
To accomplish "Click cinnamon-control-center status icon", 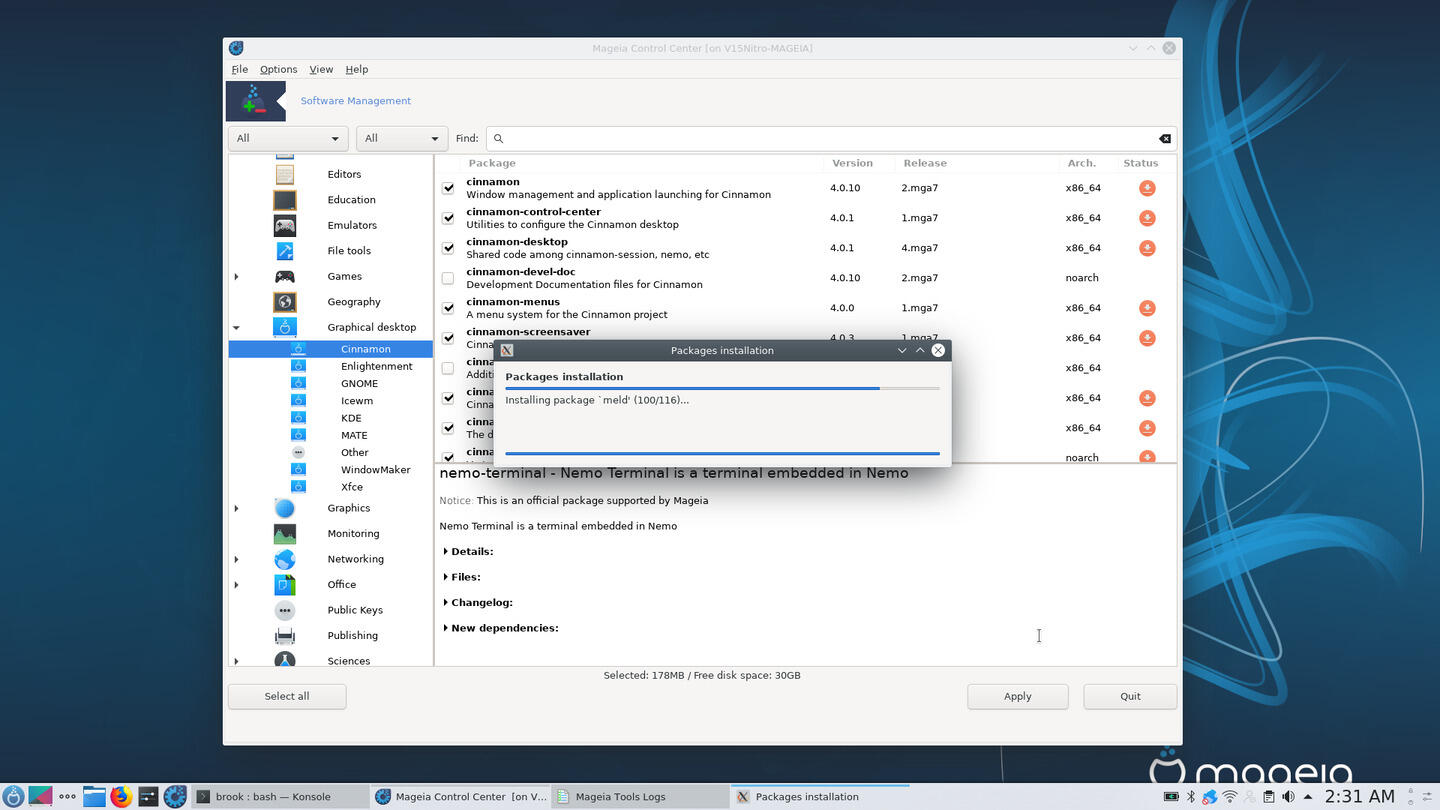I will click(x=1147, y=218).
